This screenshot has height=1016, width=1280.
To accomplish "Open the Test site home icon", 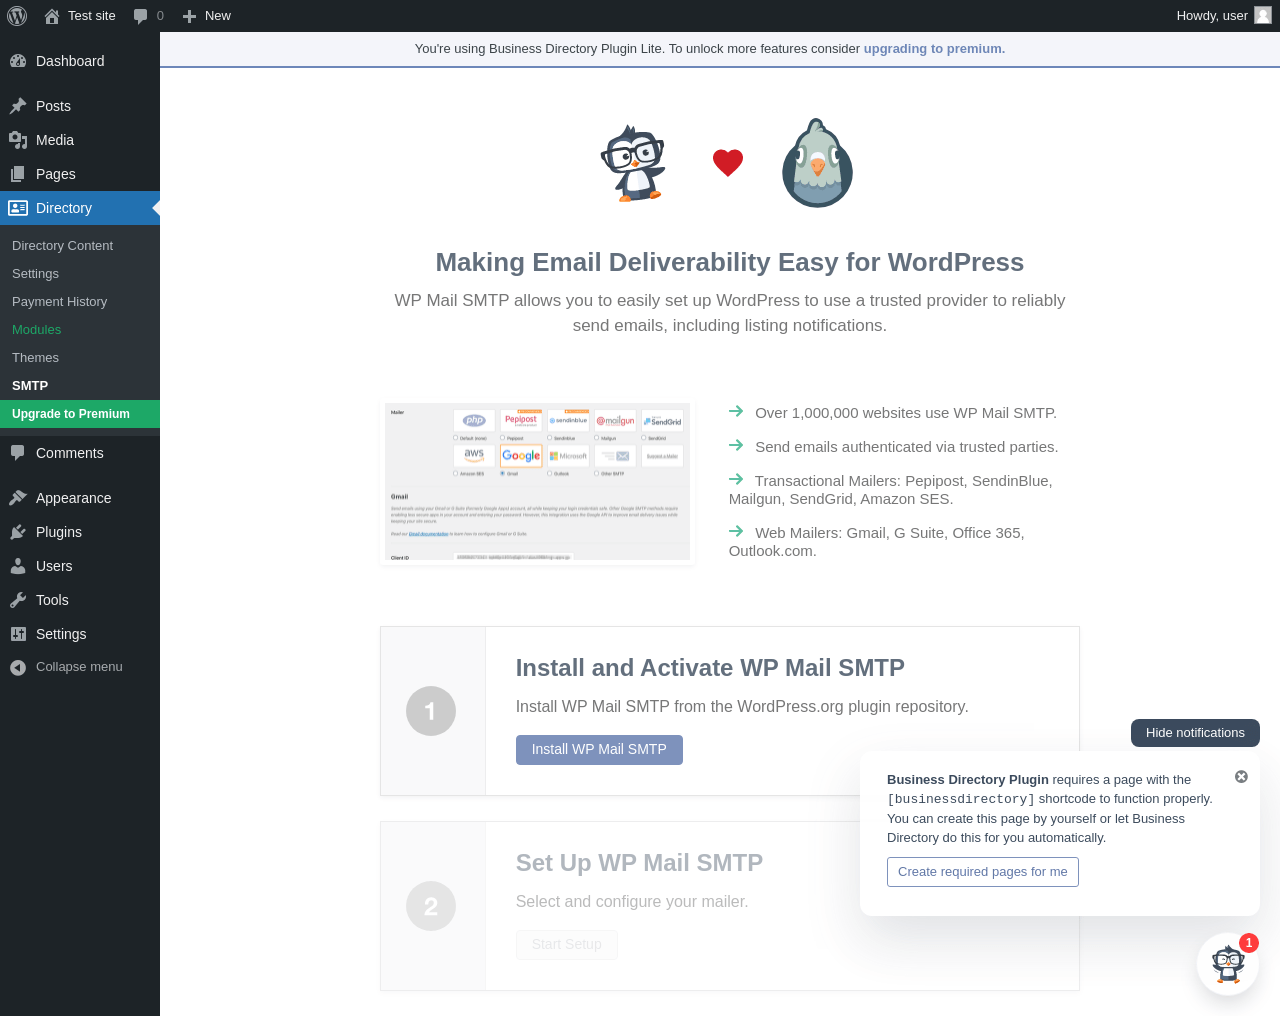I will [52, 16].
